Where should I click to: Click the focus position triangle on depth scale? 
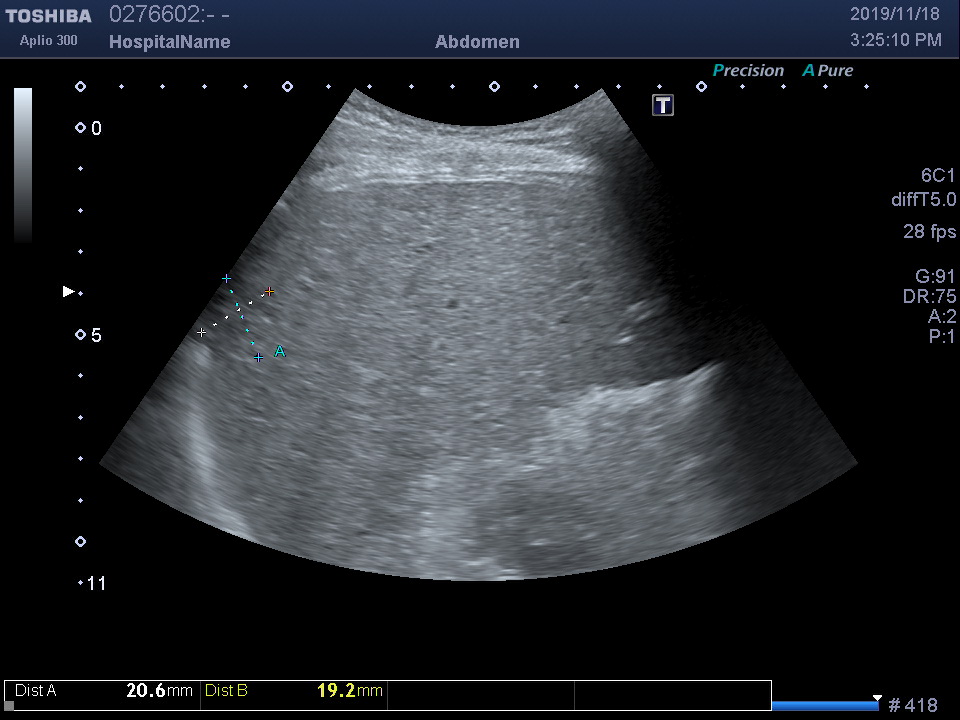[x=68, y=292]
